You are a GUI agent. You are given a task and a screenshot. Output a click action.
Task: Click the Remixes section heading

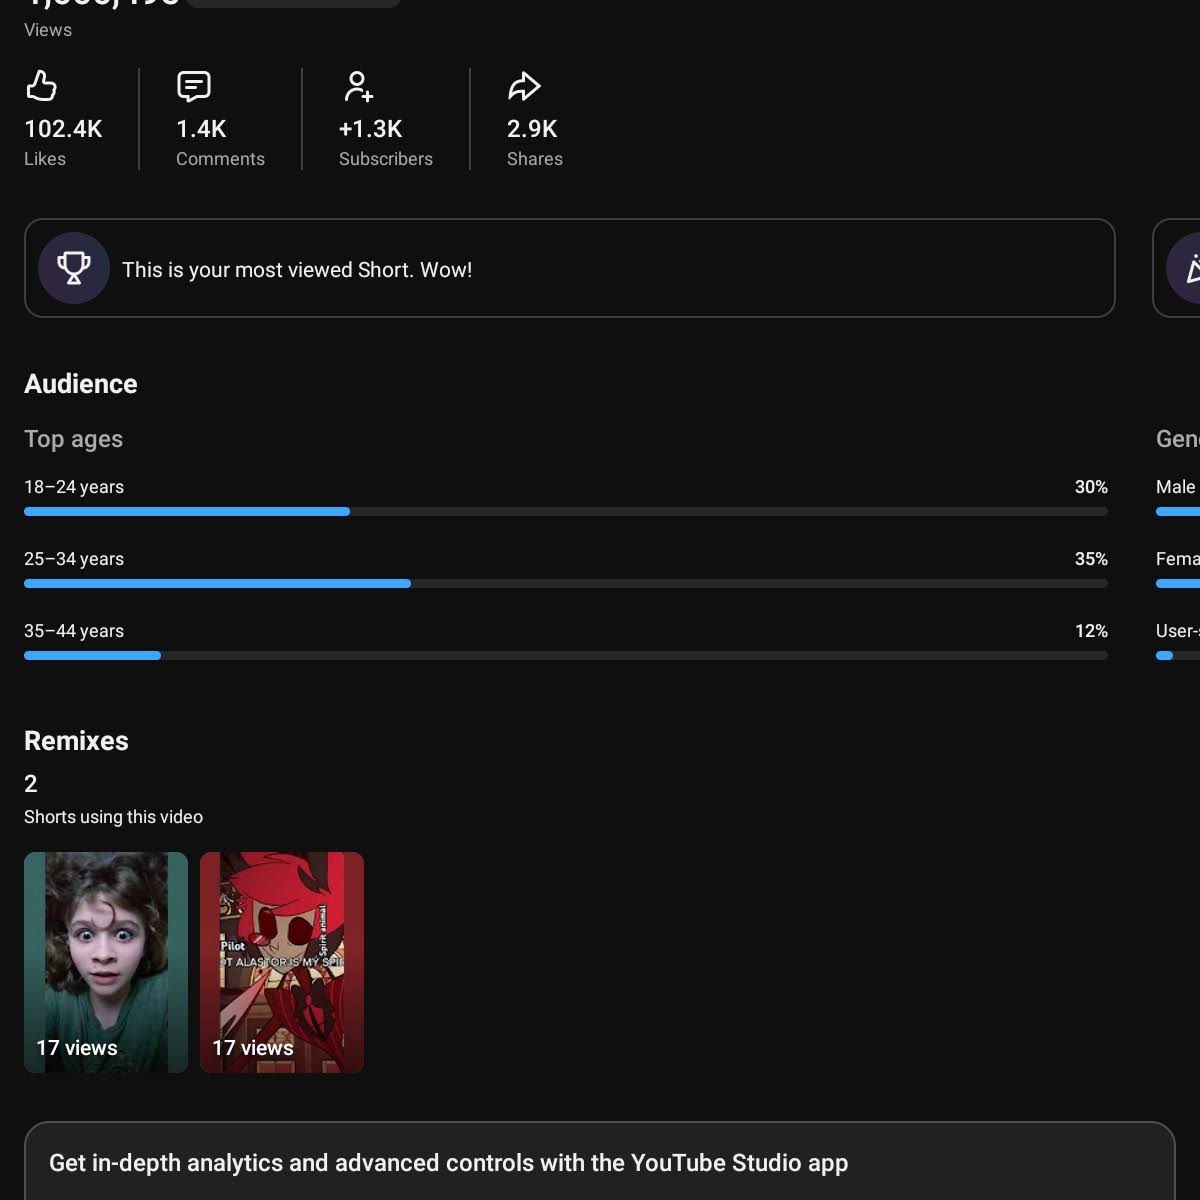(x=76, y=741)
